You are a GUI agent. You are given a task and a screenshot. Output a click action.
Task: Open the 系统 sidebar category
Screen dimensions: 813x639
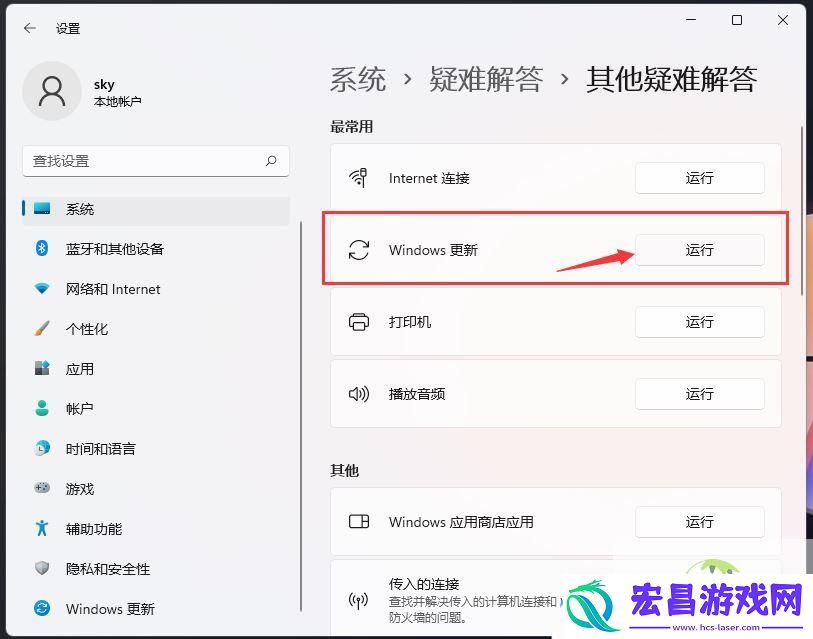pyautogui.click(x=156, y=209)
